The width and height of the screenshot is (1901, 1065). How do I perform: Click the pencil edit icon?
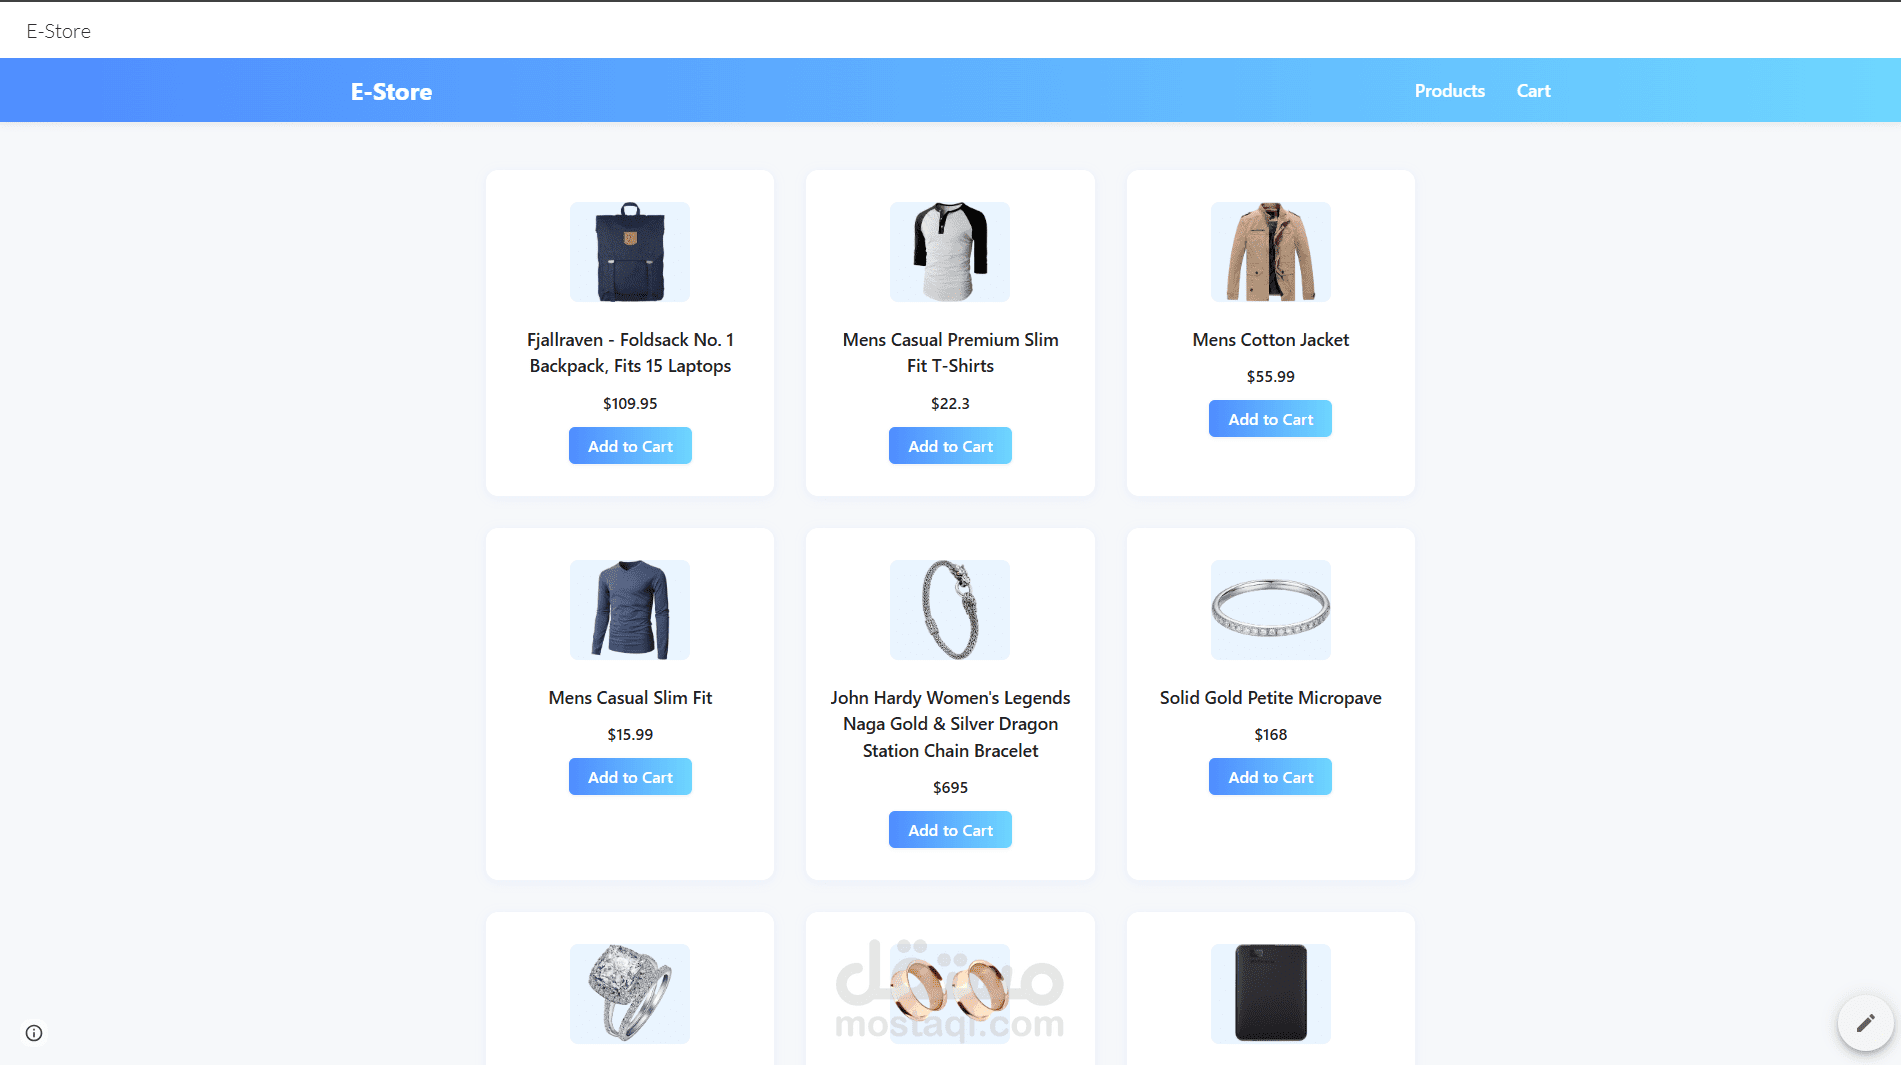(x=1865, y=1023)
